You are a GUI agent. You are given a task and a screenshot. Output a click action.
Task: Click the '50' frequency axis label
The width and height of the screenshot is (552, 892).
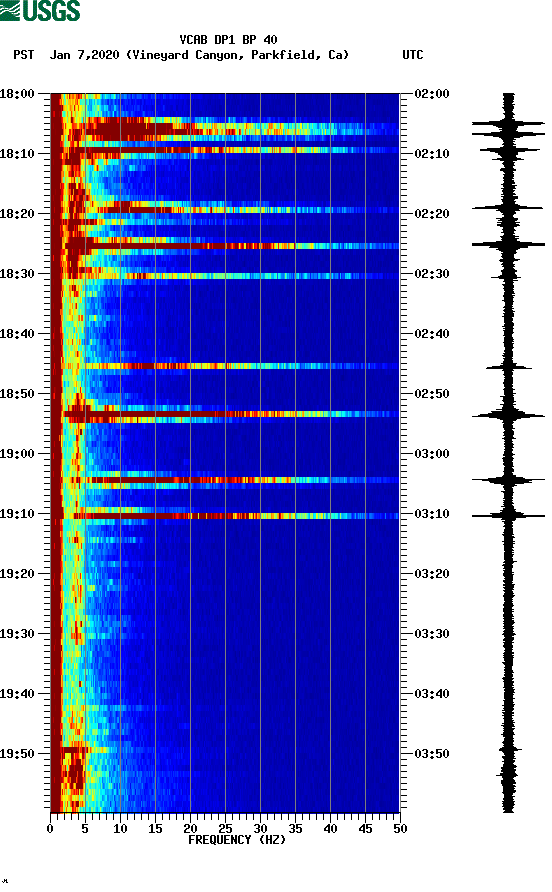pyautogui.click(x=400, y=829)
